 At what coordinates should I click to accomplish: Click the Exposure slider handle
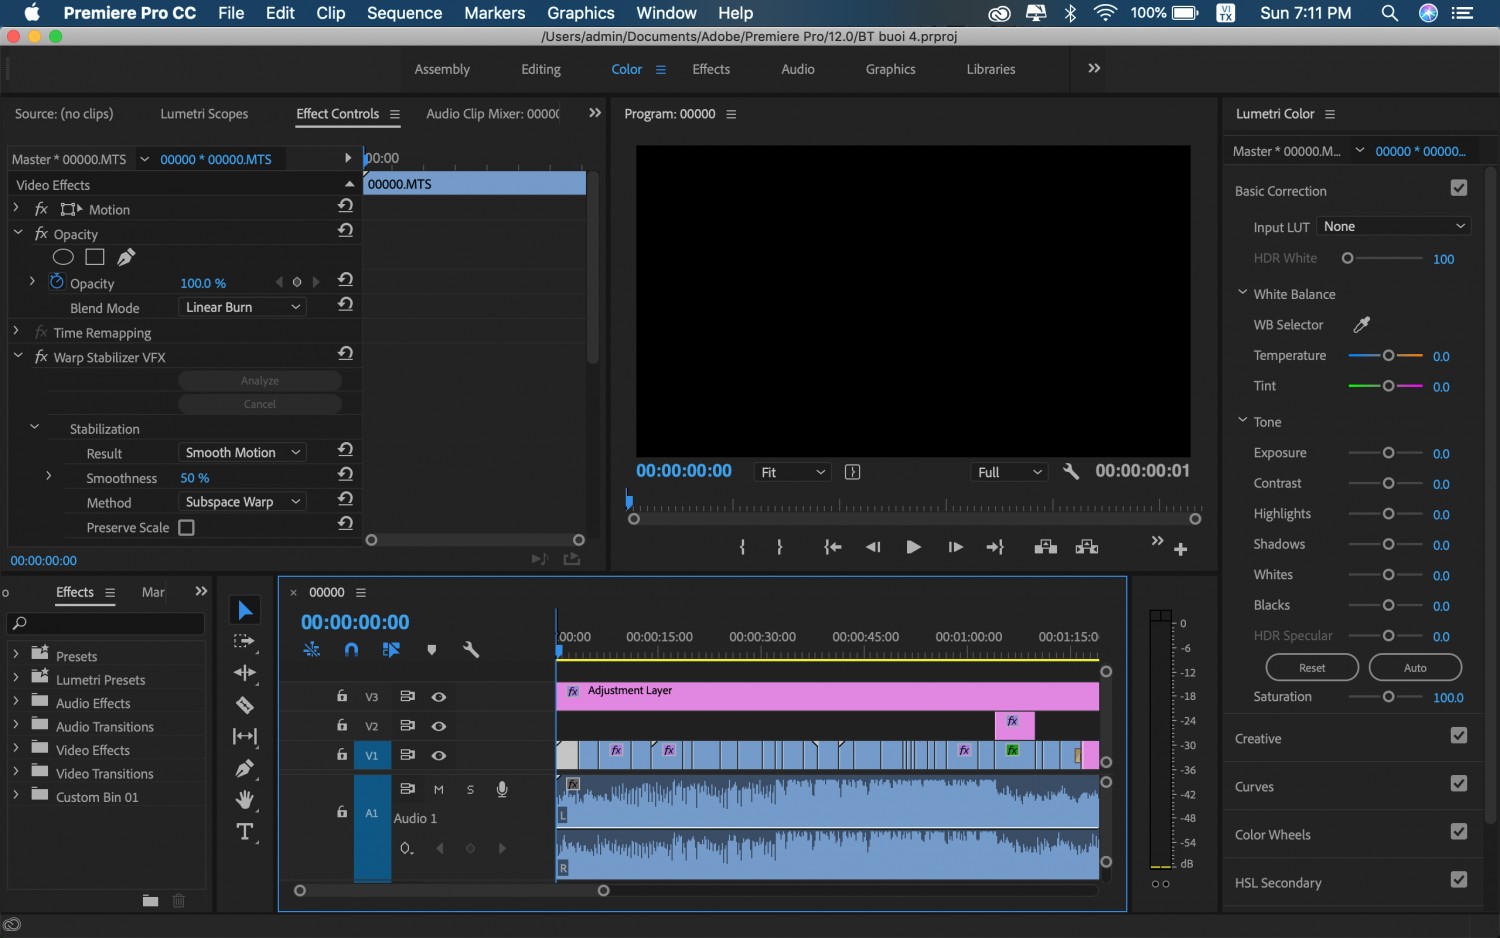click(1388, 453)
